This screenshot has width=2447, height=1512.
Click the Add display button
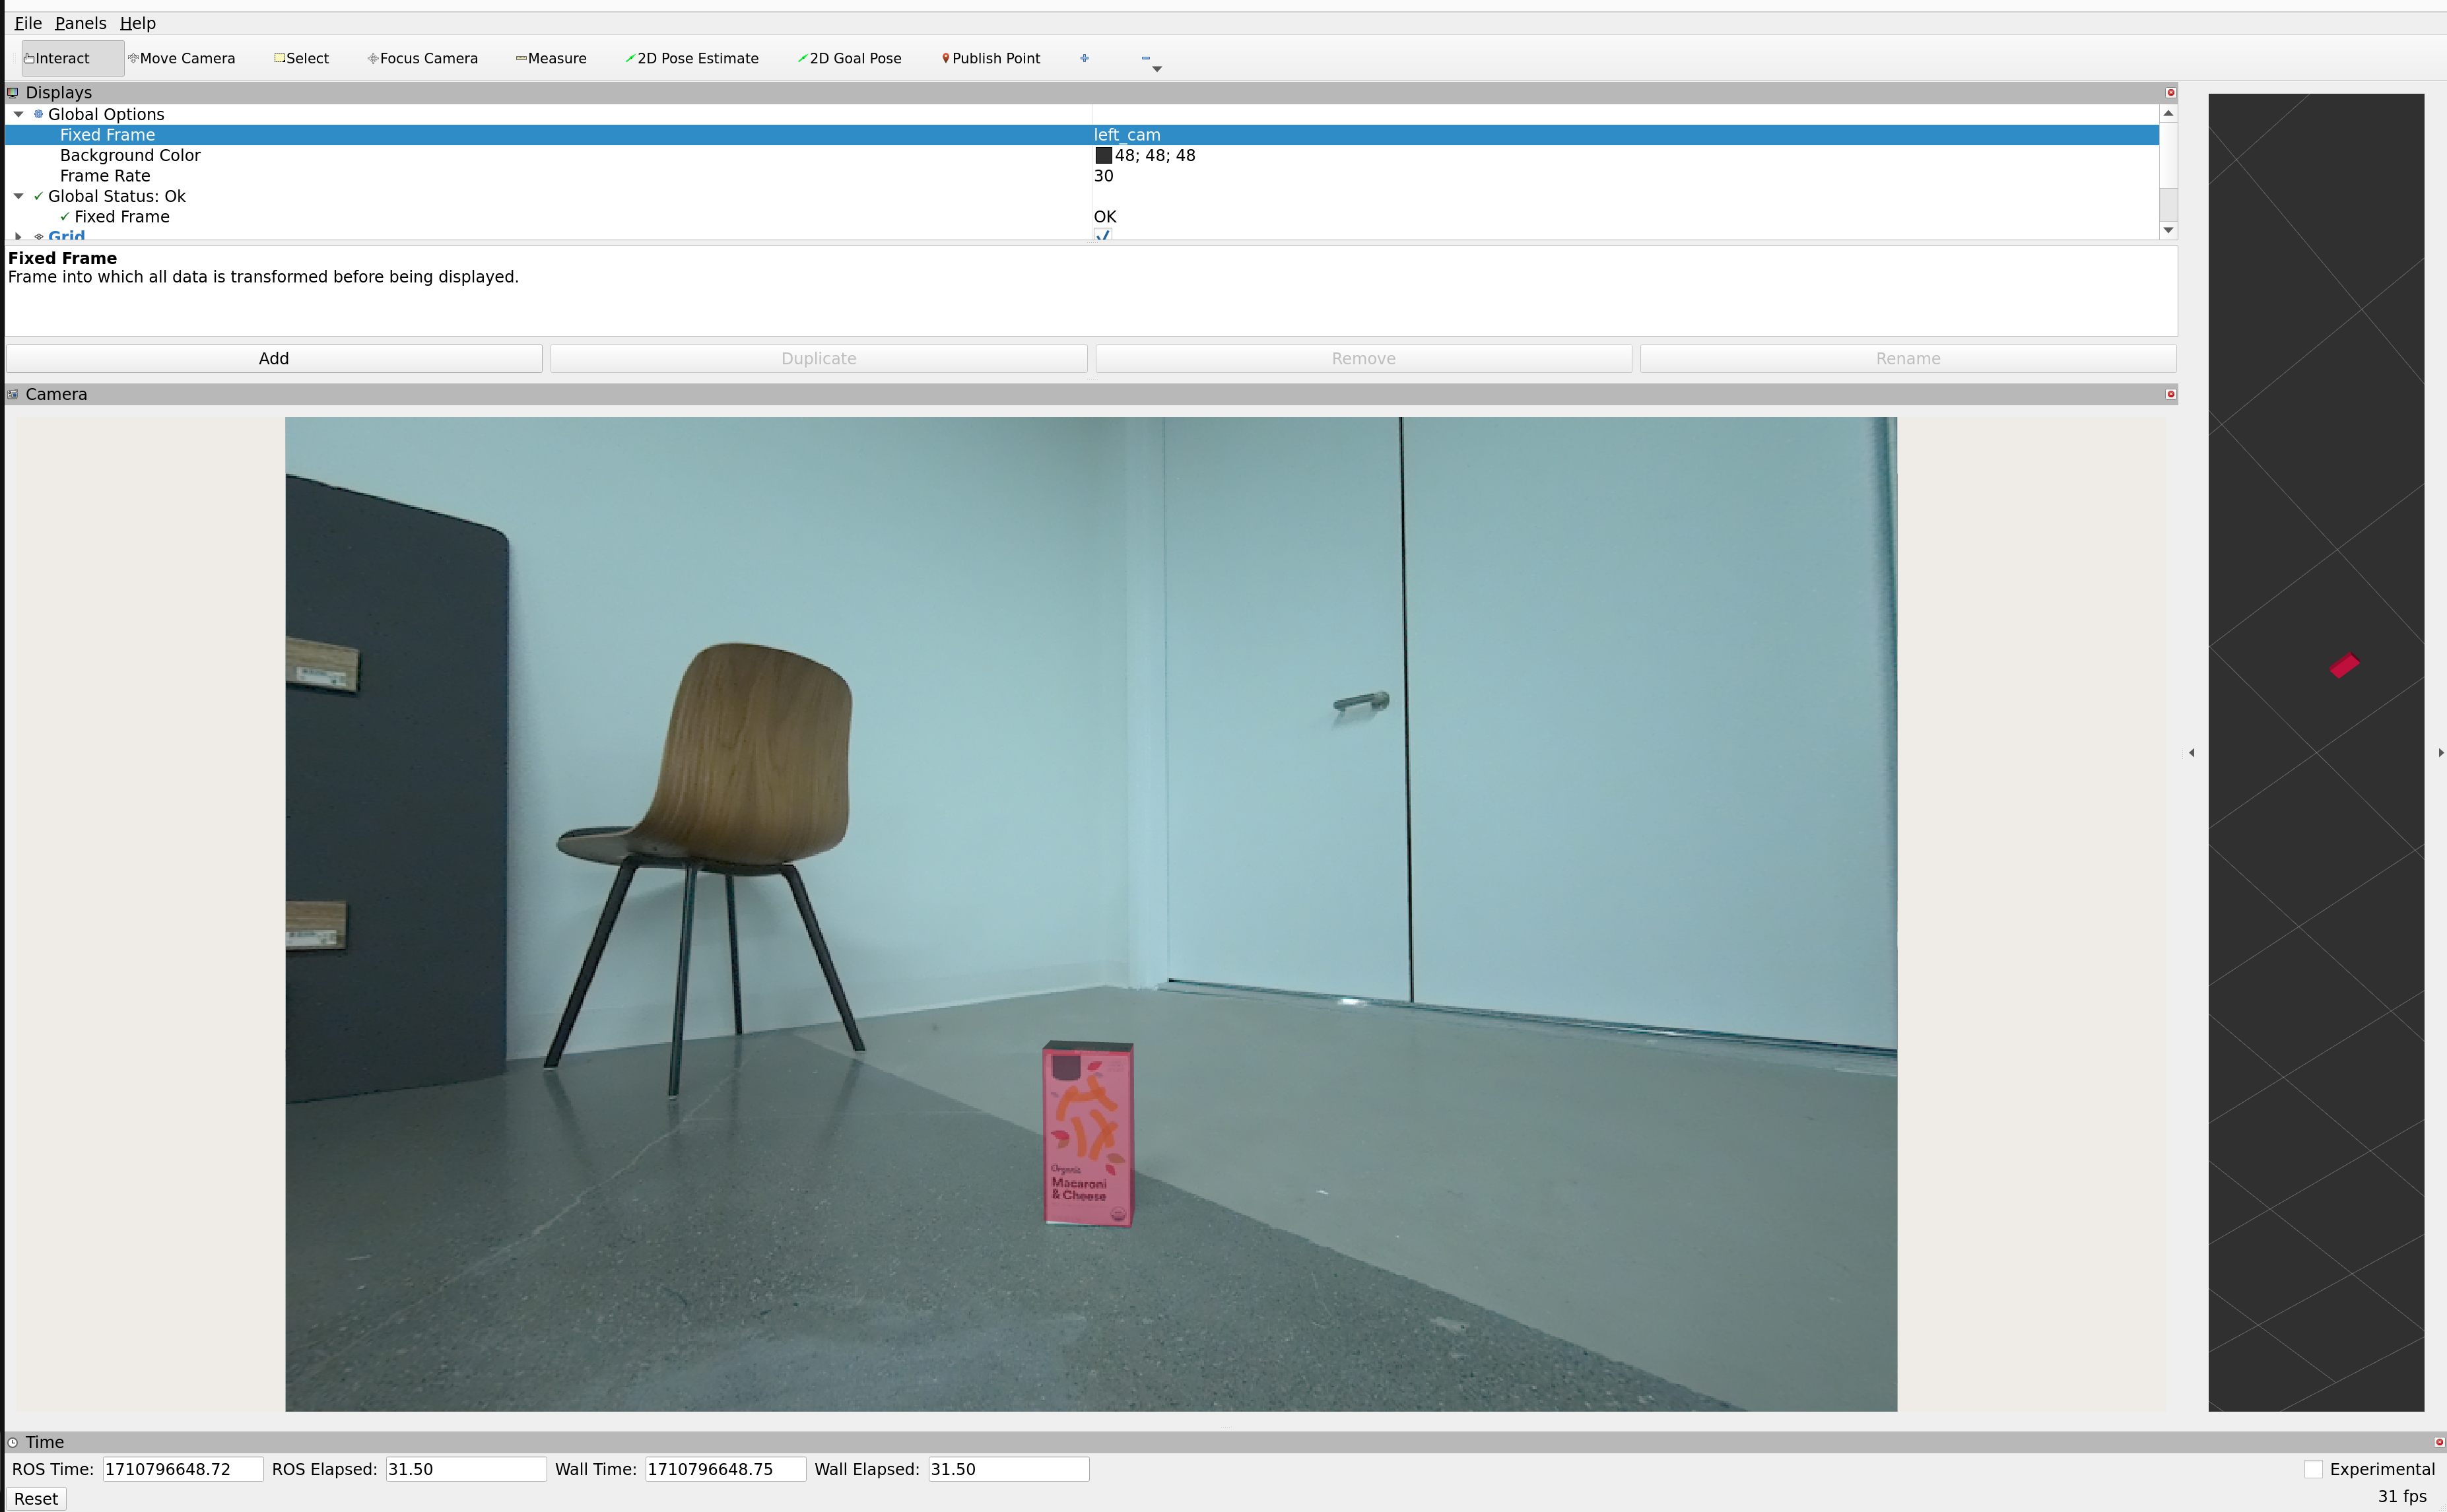click(274, 358)
